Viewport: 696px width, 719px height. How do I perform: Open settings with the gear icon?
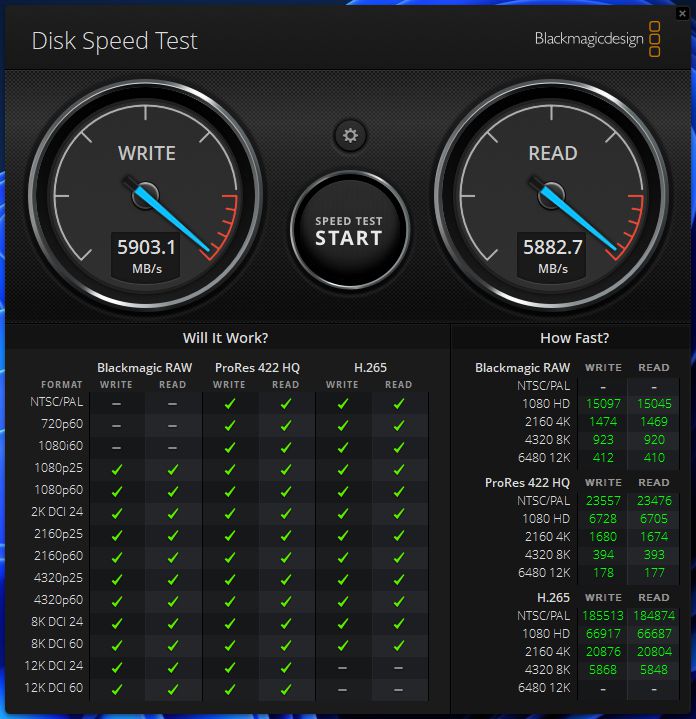click(350, 135)
